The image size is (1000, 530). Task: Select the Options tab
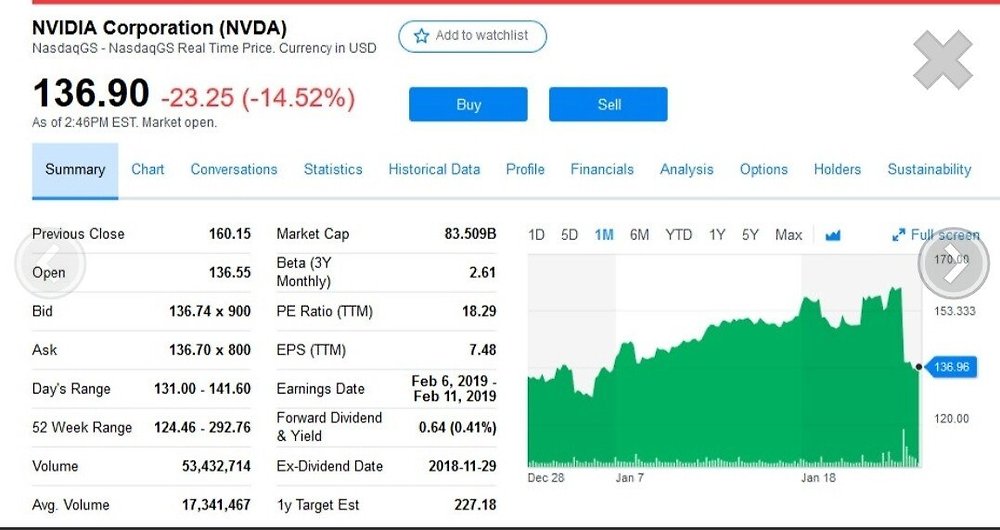point(763,170)
